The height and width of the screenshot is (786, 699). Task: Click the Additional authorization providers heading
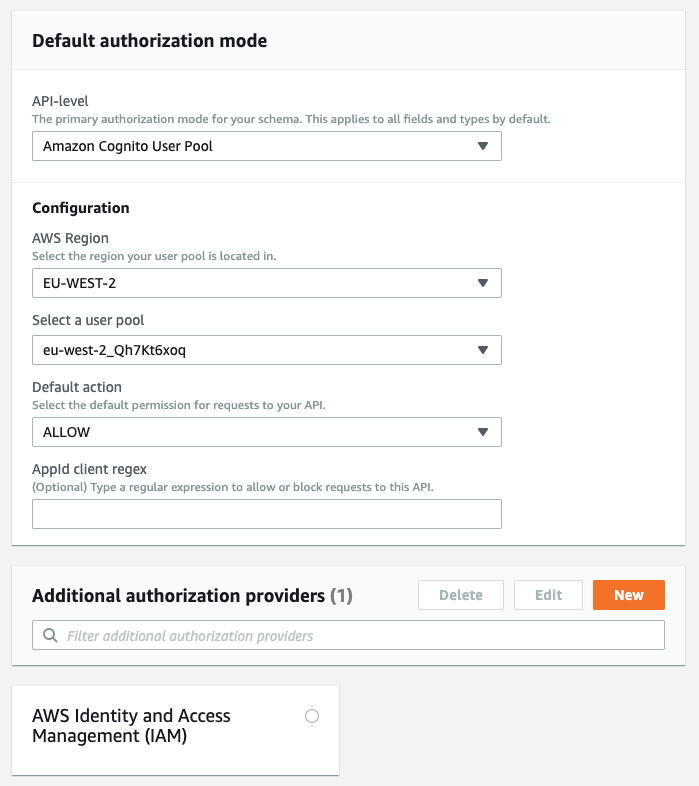pyautogui.click(x=193, y=596)
